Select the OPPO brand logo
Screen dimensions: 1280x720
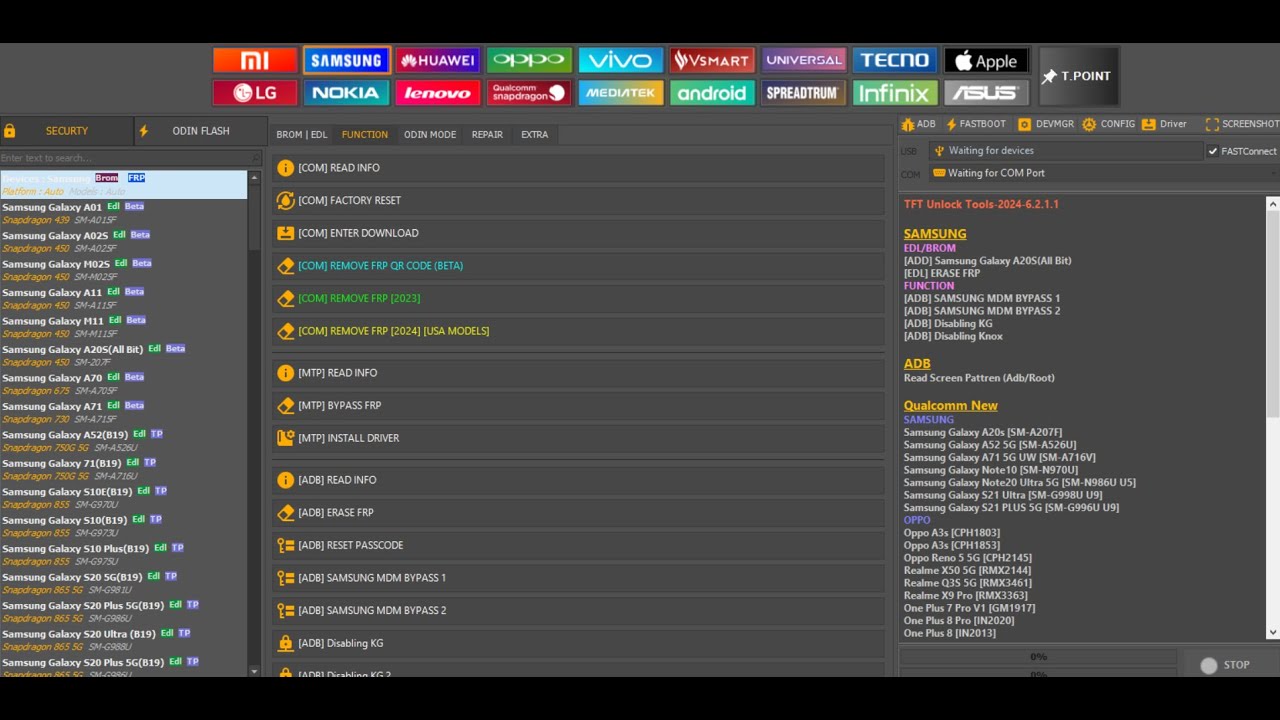tap(529, 60)
